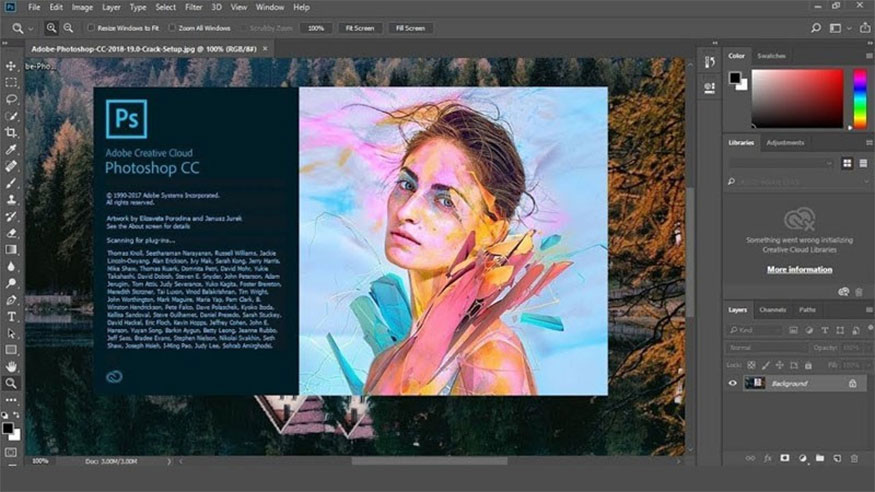Viewport: 875px width, 492px height.
Task: Select the Healing Brush tool
Action: point(11,166)
